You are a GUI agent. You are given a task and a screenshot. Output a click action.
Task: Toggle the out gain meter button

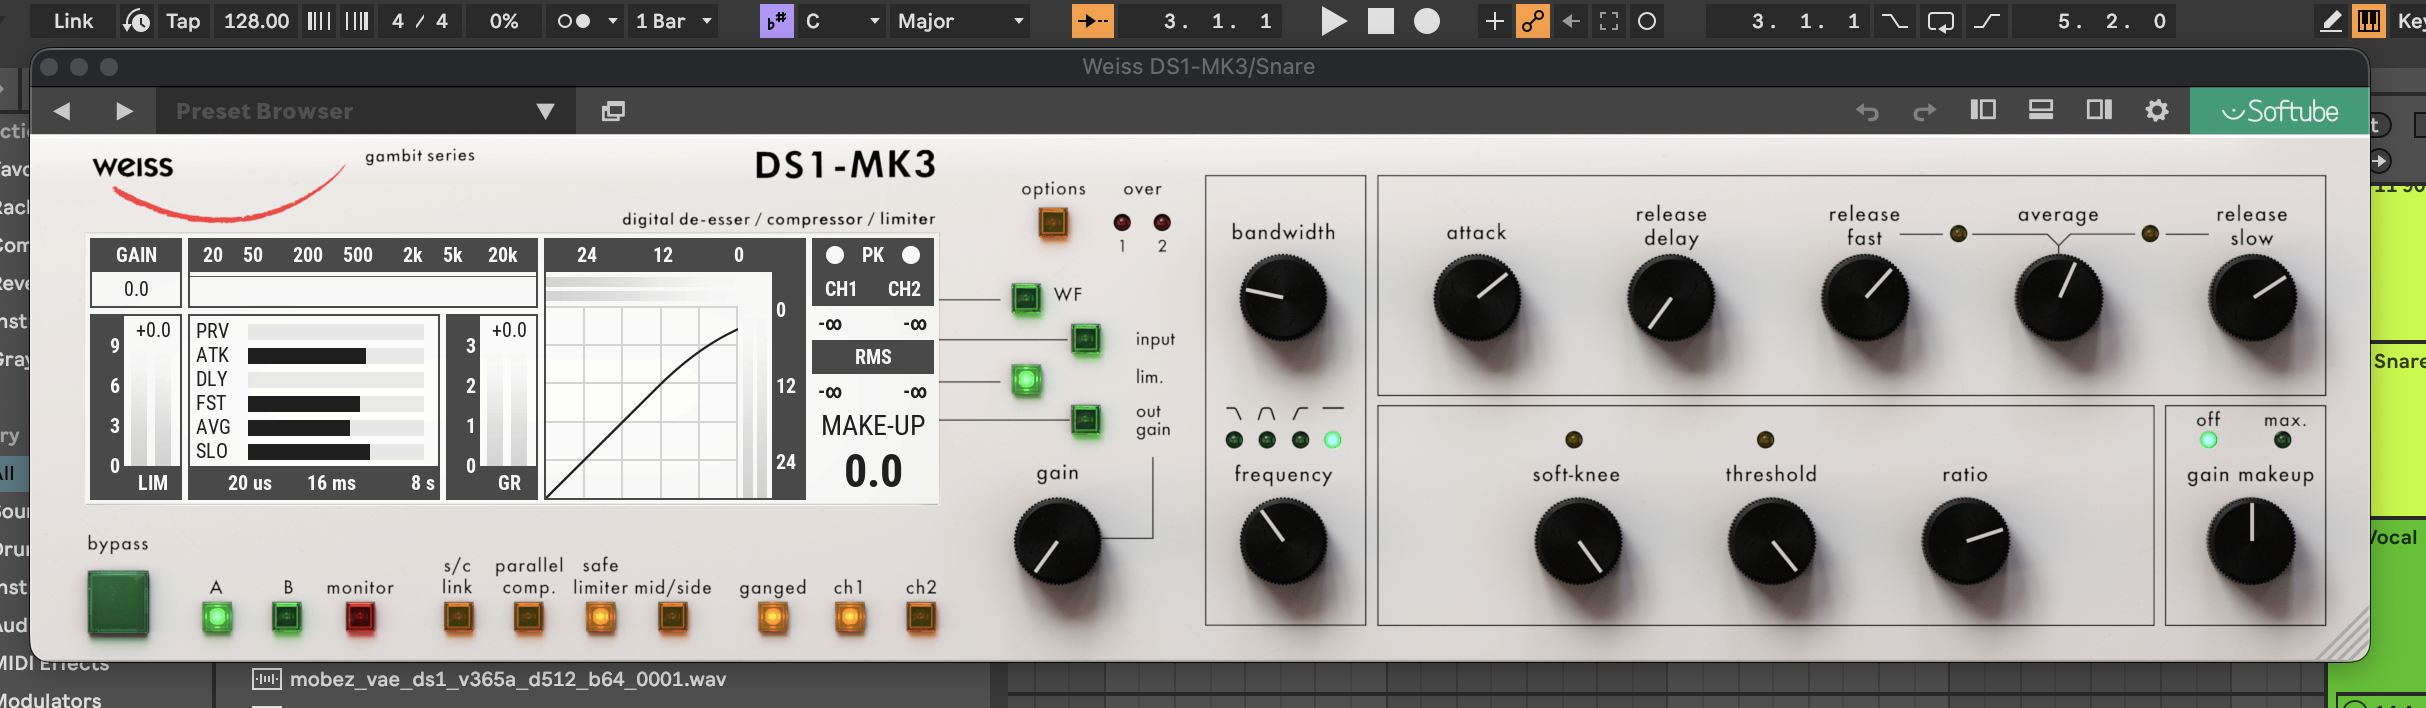click(x=1086, y=419)
